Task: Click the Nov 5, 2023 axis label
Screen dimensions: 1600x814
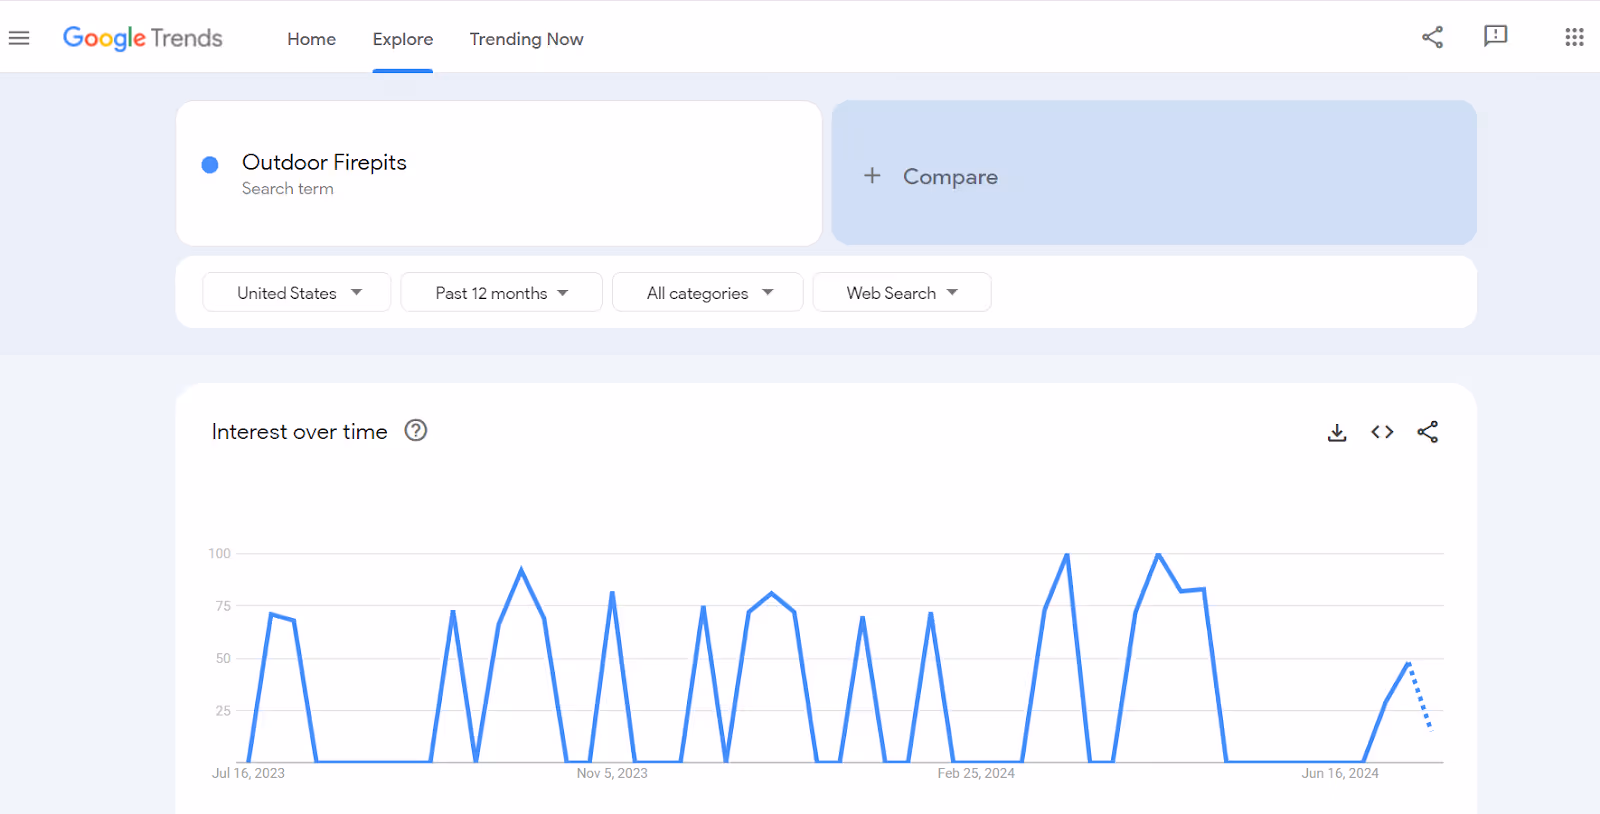Action: (x=612, y=773)
